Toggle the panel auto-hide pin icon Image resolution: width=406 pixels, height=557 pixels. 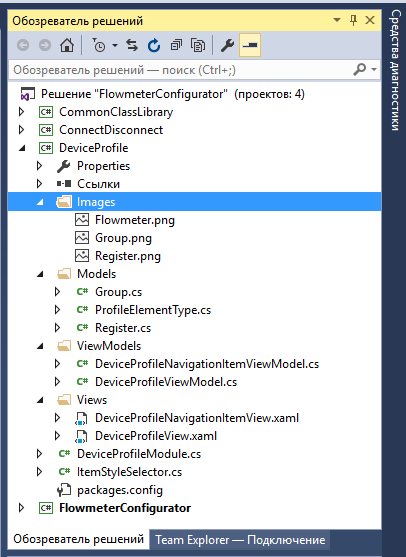point(353,20)
